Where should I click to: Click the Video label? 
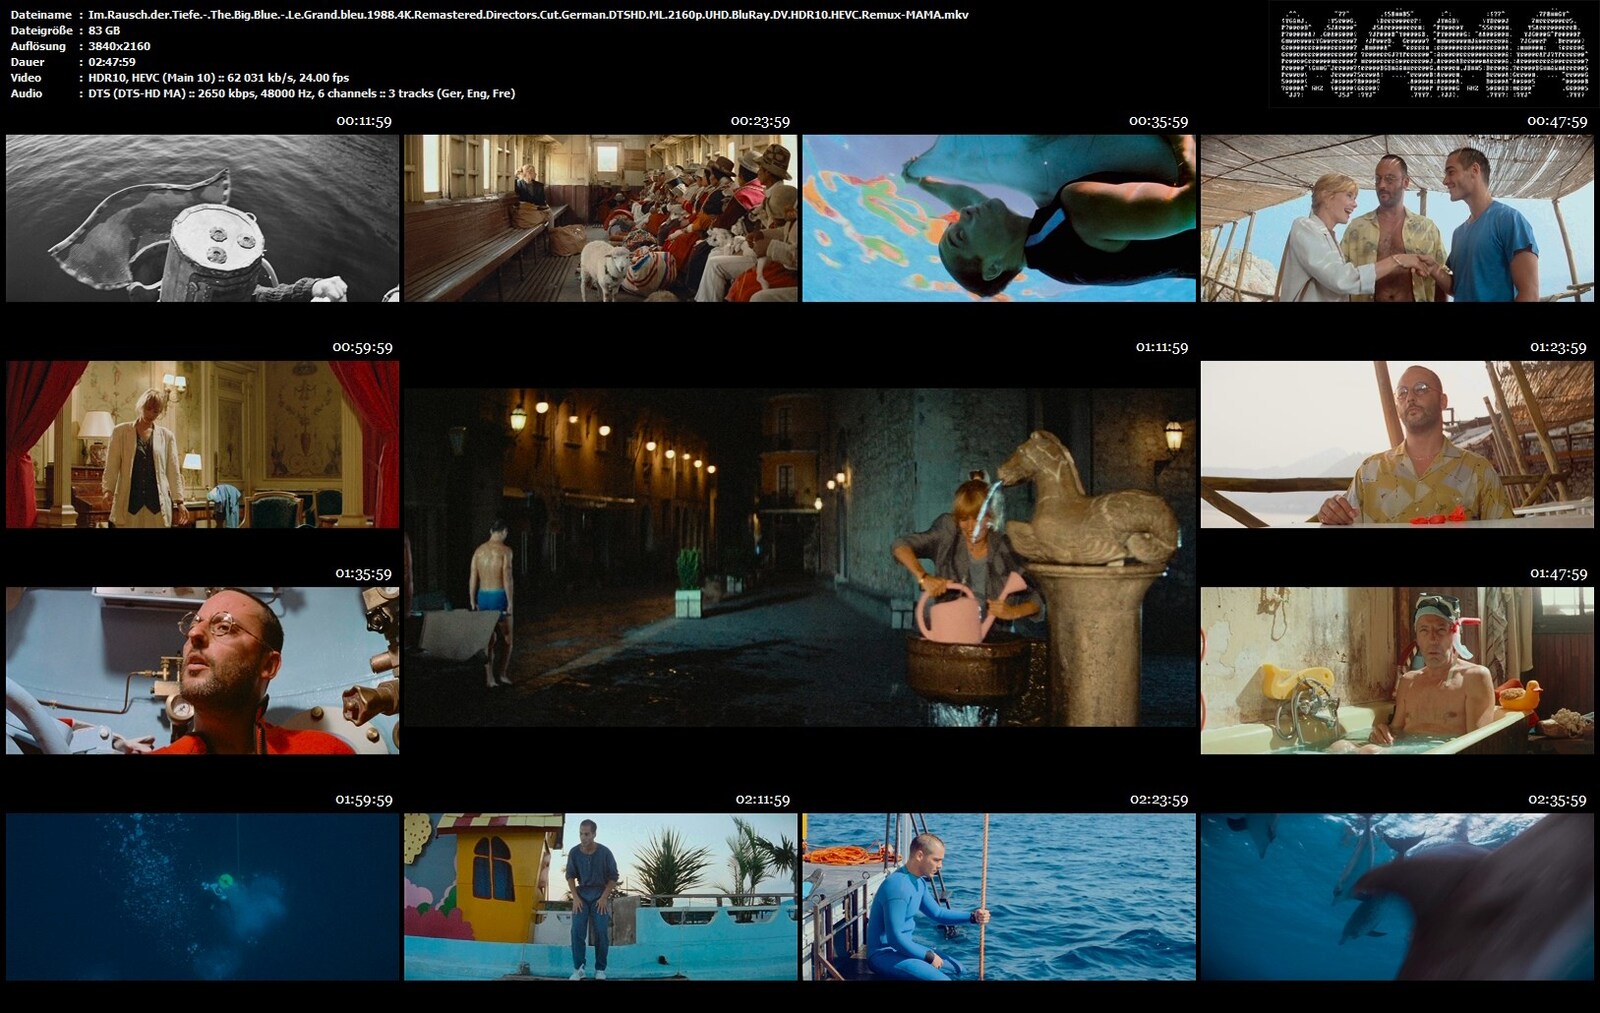[x=26, y=77]
